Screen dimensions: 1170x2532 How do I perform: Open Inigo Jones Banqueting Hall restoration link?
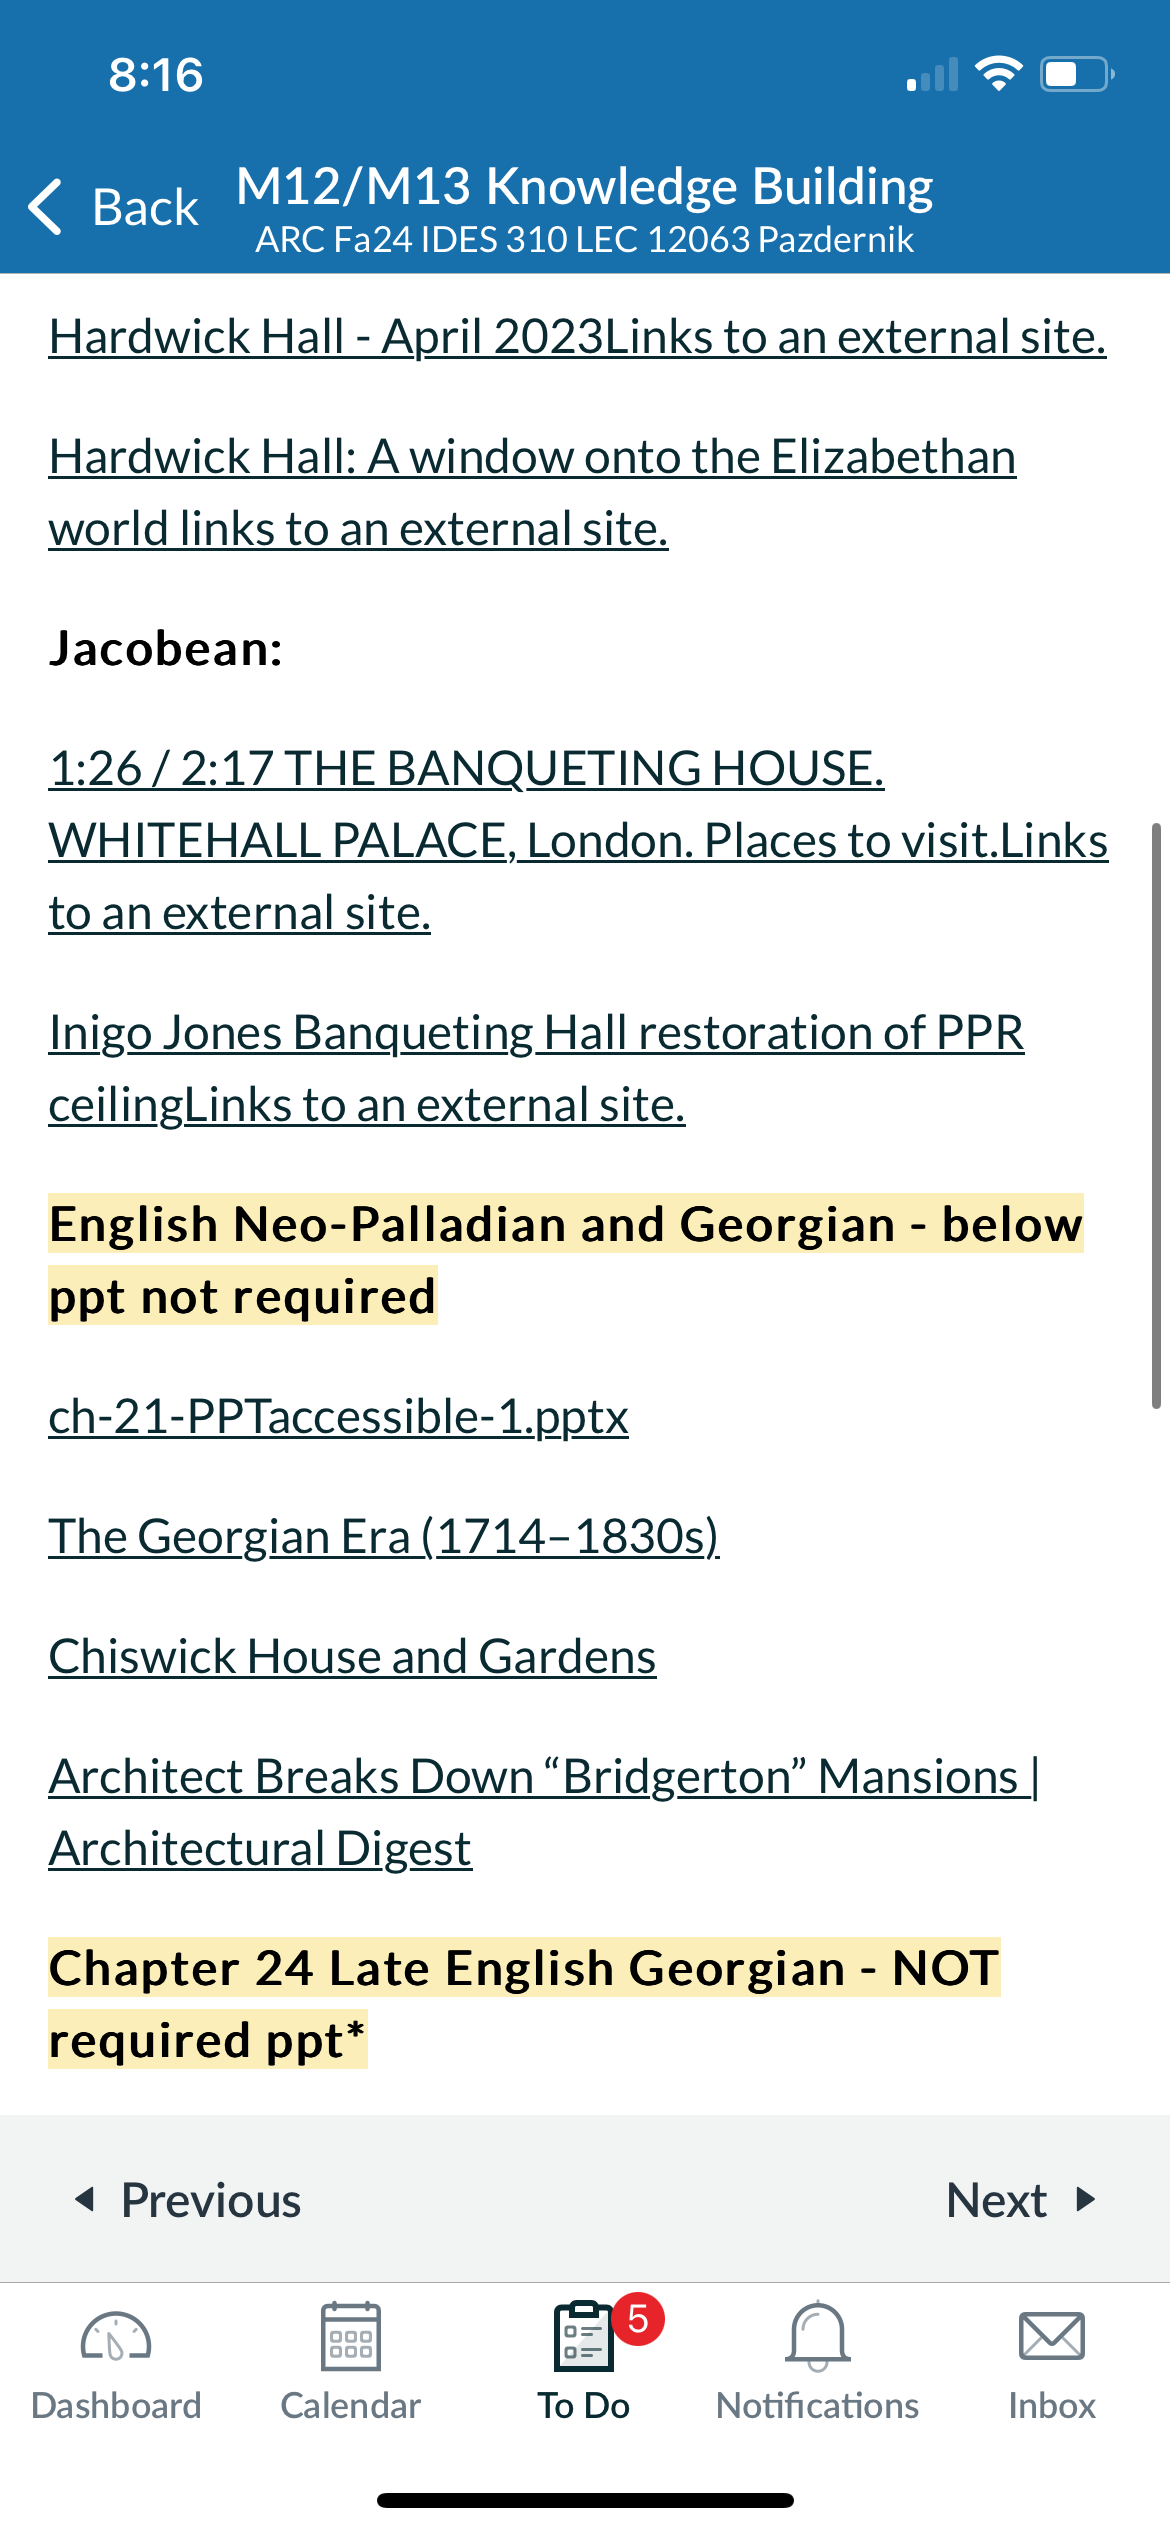536,1069
